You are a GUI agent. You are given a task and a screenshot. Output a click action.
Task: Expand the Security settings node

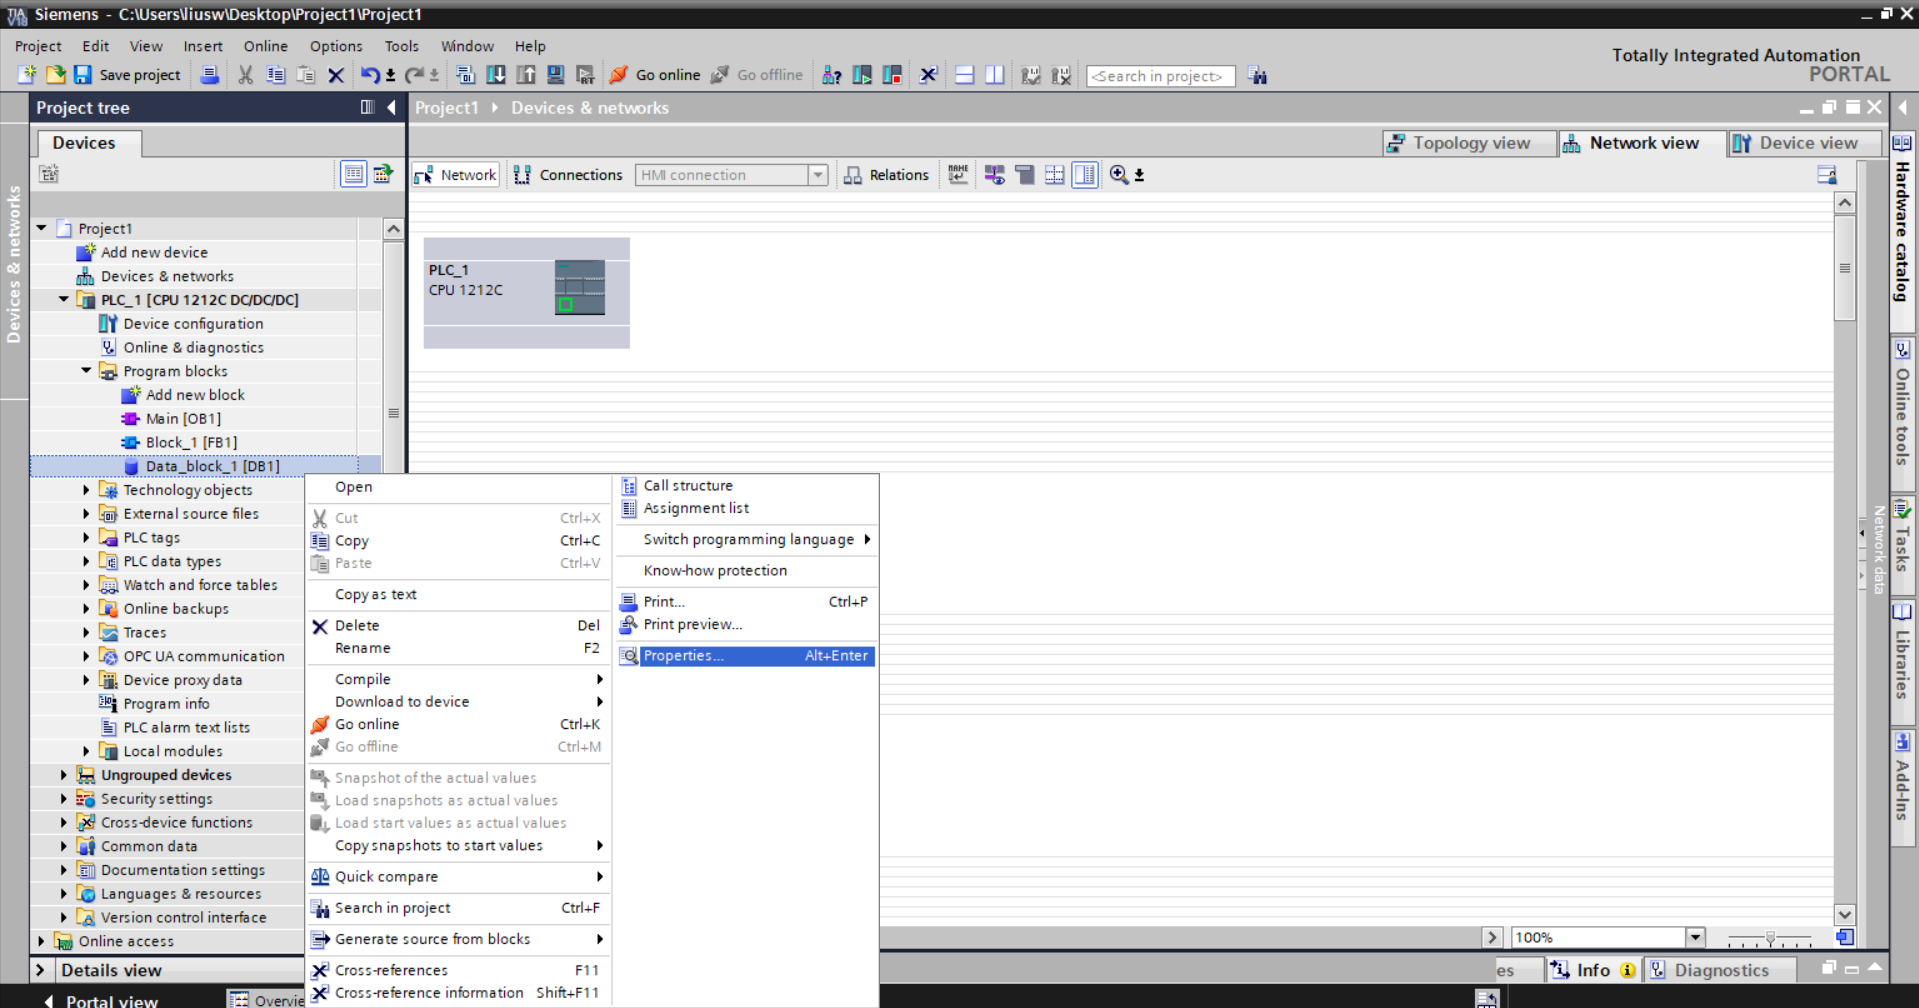(x=64, y=798)
